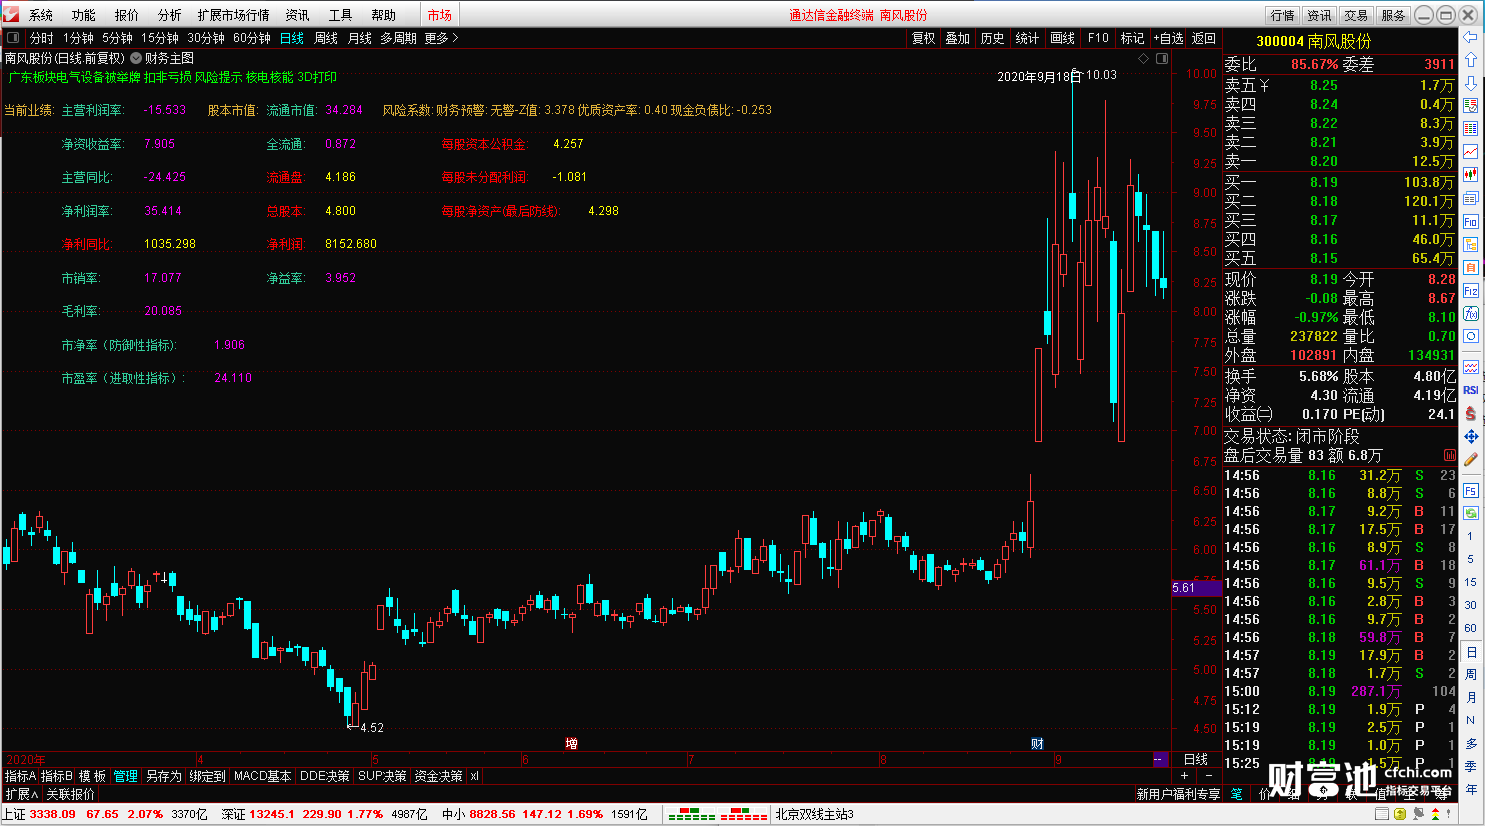Open the 扩展市场行情 menu
1485x826 pixels.
tap(233, 15)
